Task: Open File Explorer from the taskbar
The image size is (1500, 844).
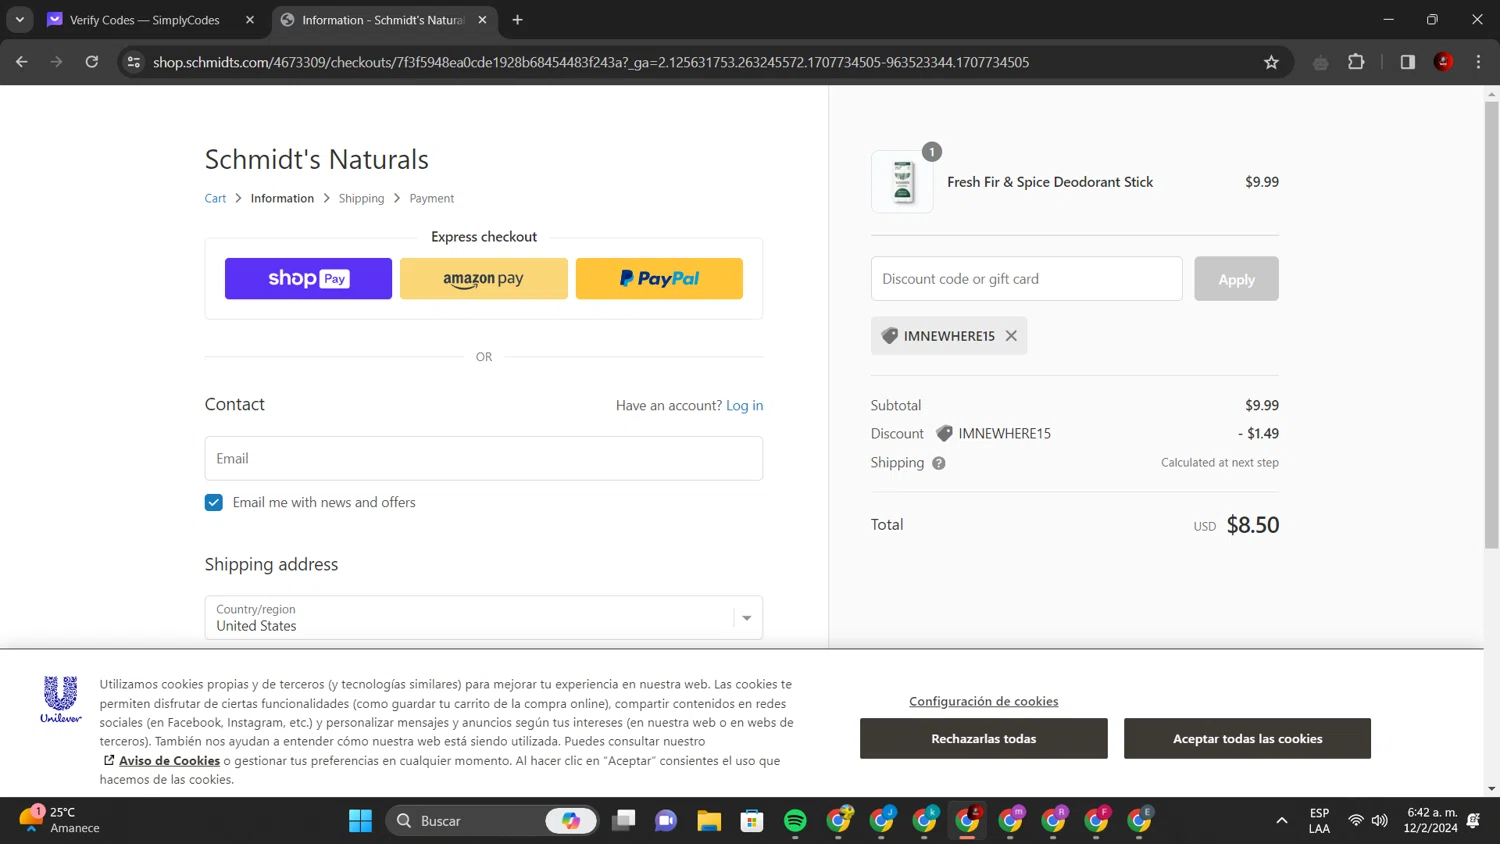Action: (709, 821)
